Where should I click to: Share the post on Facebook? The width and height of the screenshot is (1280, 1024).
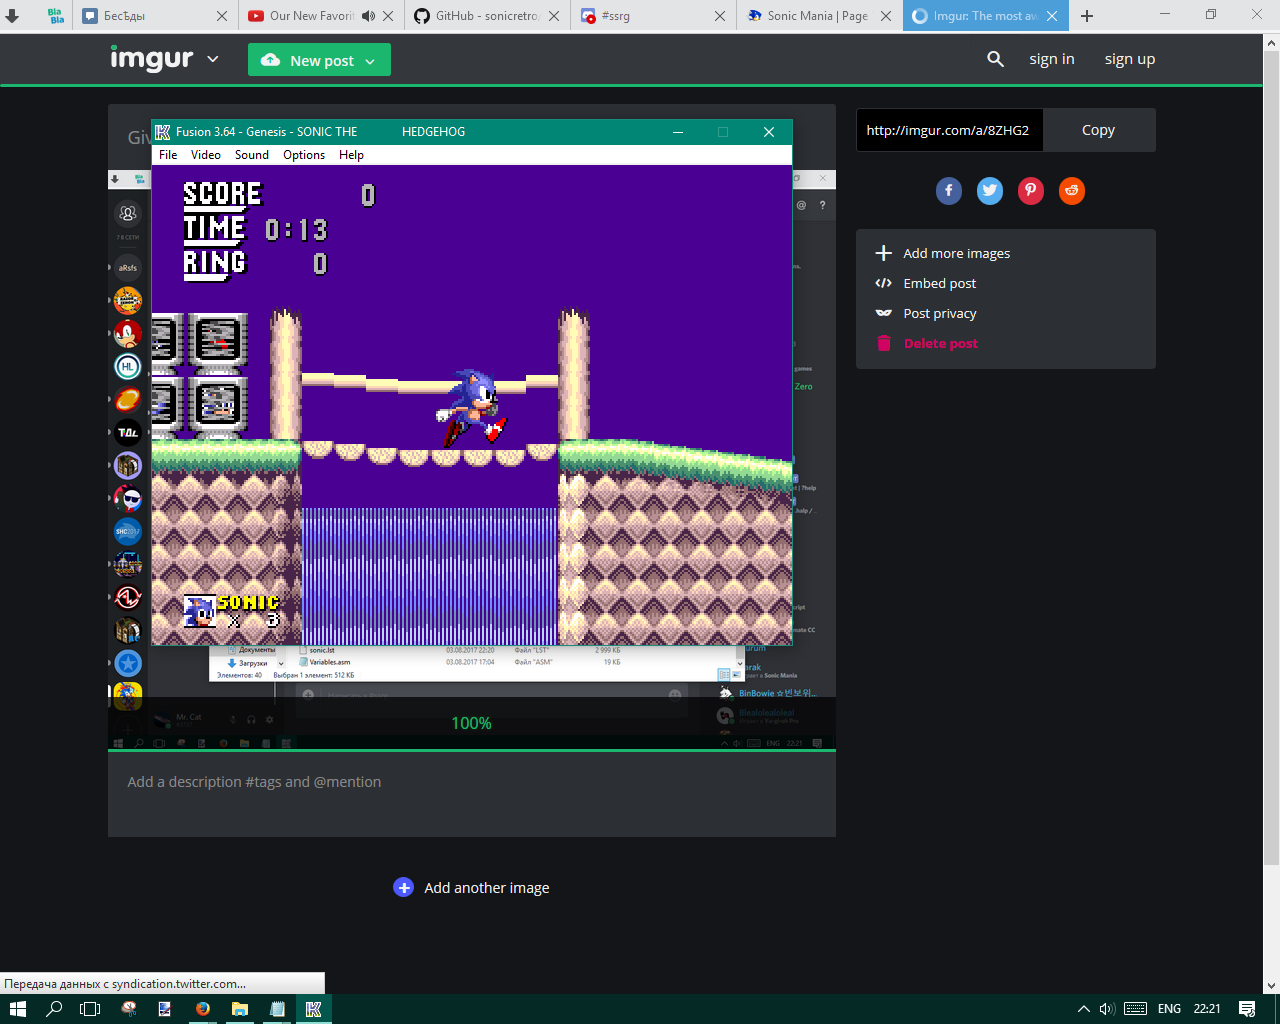coord(949,191)
